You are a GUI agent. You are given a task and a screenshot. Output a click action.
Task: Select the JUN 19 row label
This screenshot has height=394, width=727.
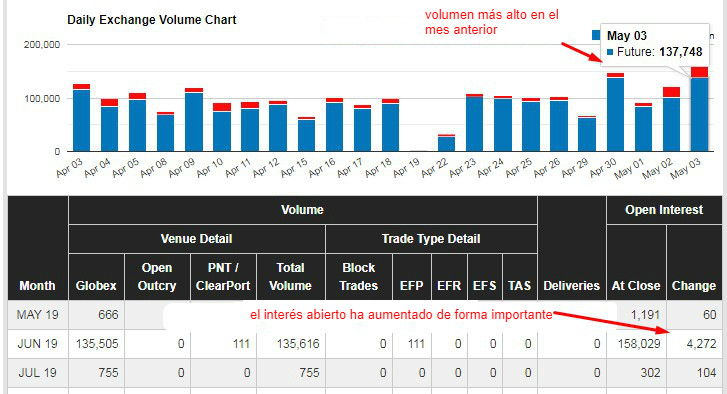tap(38, 344)
